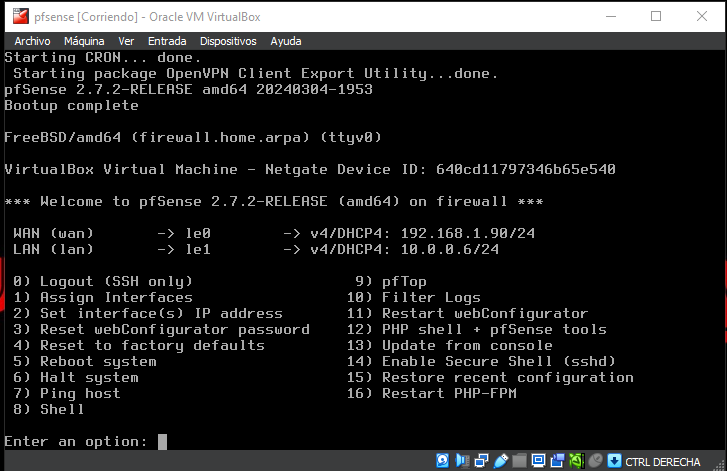Click the hard disk activity status icon
The height and width of the screenshot is (471, 727).
442,461
